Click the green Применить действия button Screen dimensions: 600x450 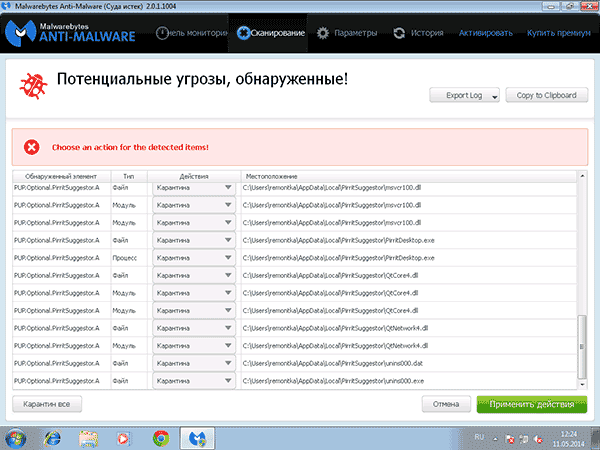tap(532, 404)
